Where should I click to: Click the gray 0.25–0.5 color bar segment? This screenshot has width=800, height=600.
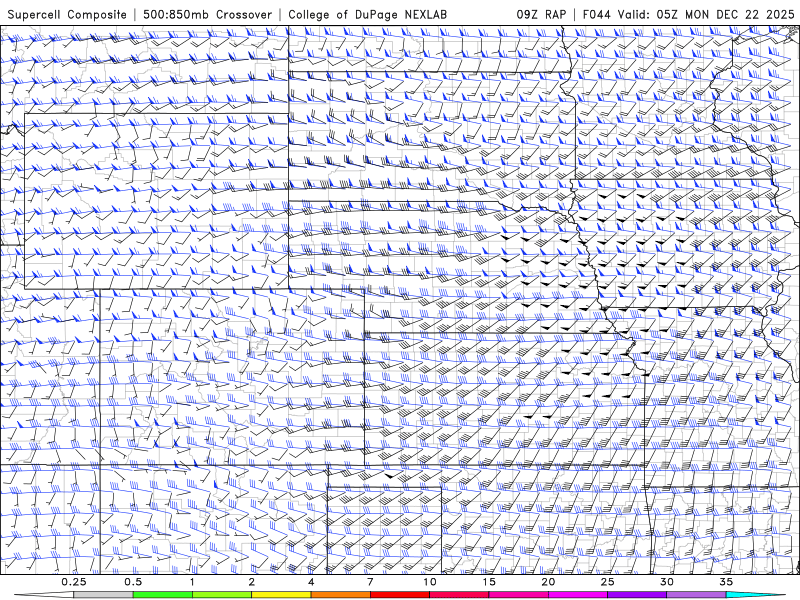103,595
